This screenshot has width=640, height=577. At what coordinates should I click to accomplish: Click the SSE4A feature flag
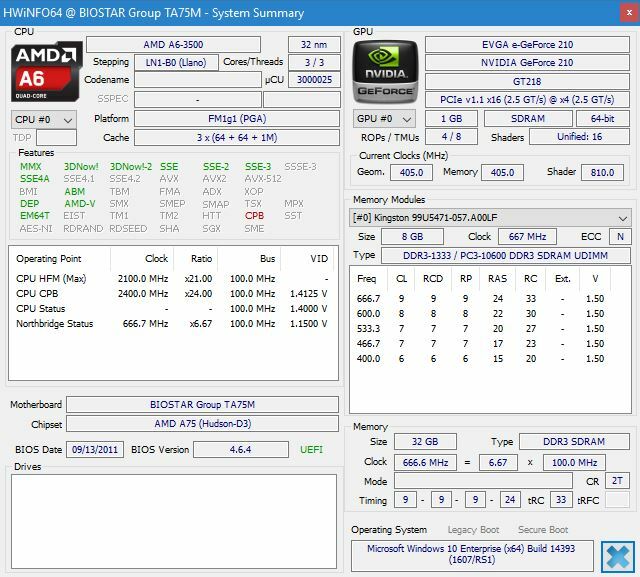(35, 179)
